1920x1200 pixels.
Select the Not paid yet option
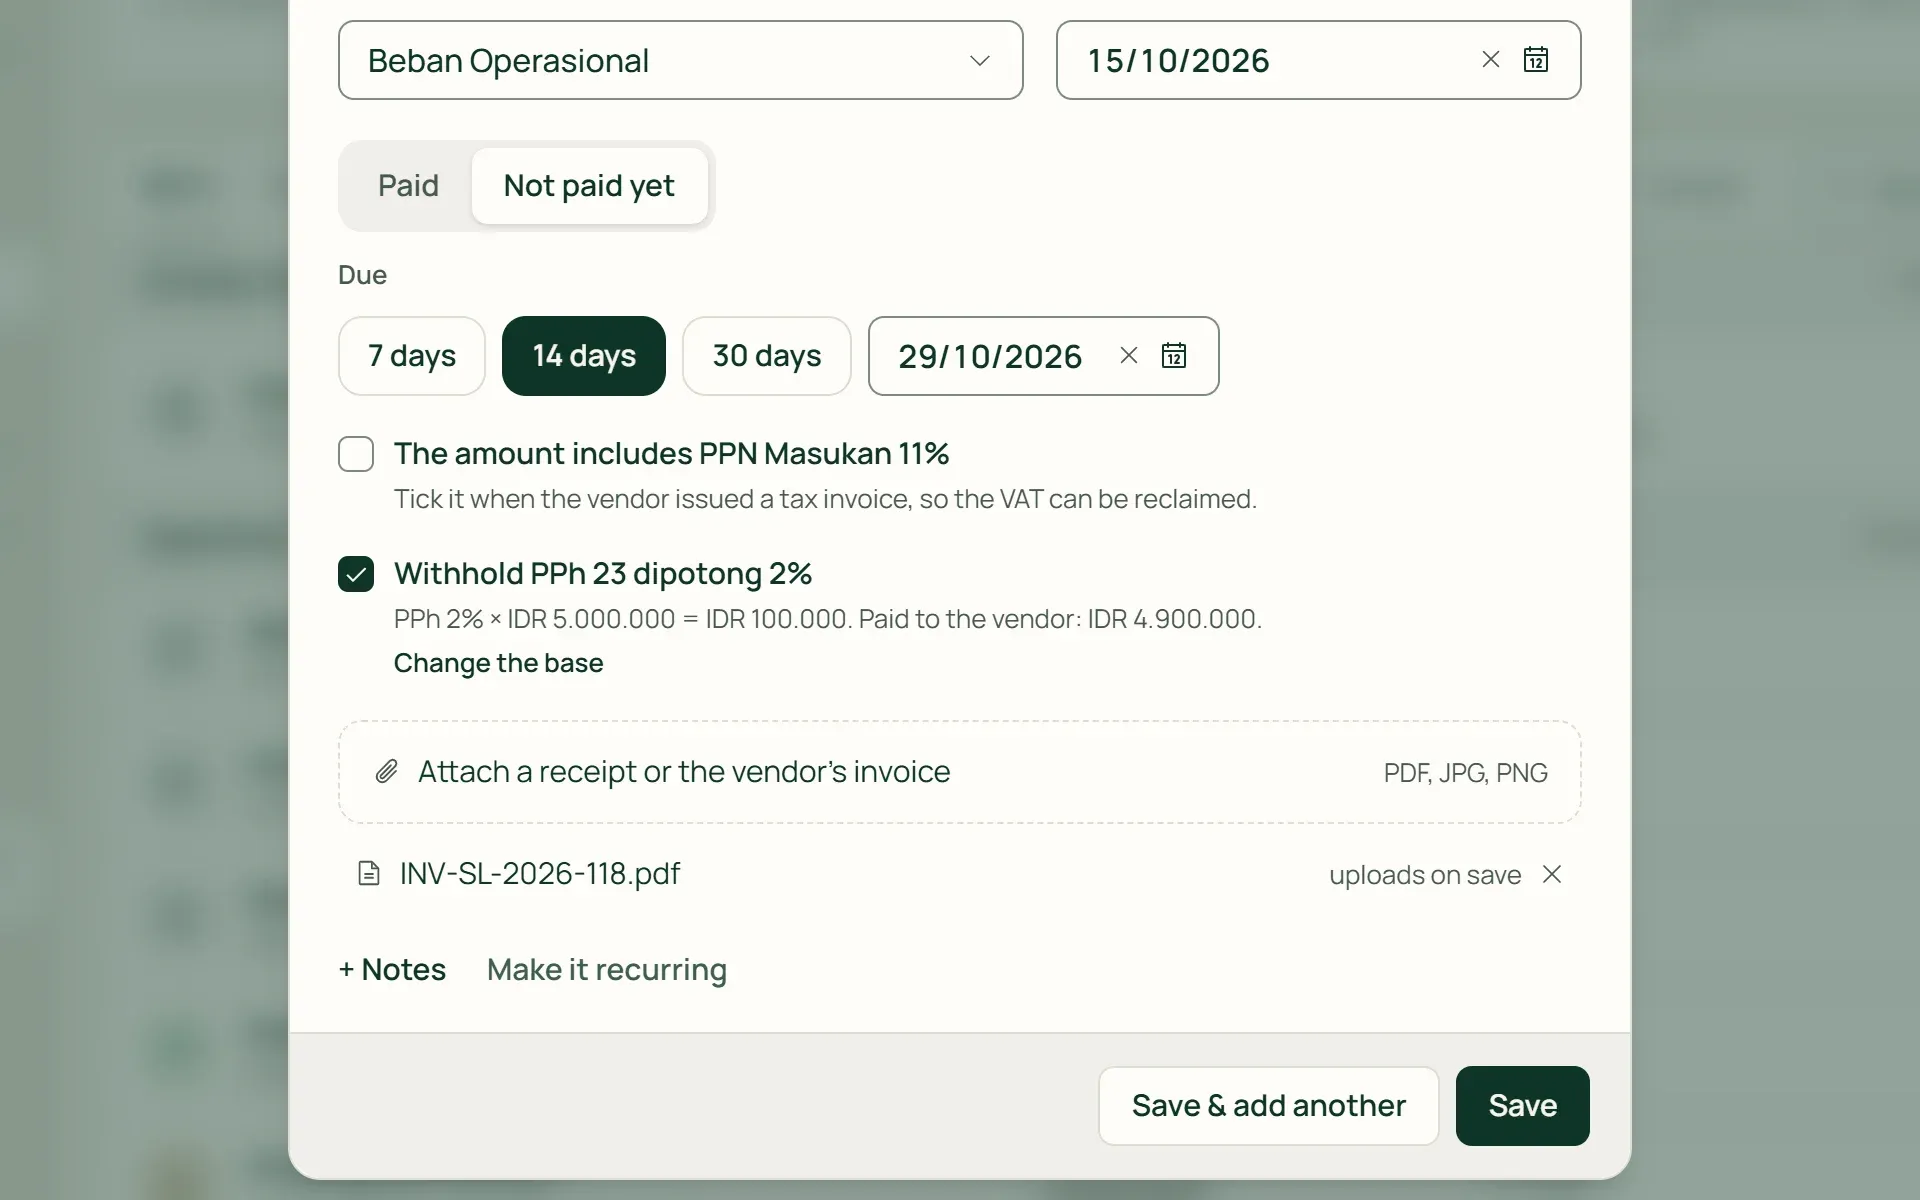click(589, 186)
